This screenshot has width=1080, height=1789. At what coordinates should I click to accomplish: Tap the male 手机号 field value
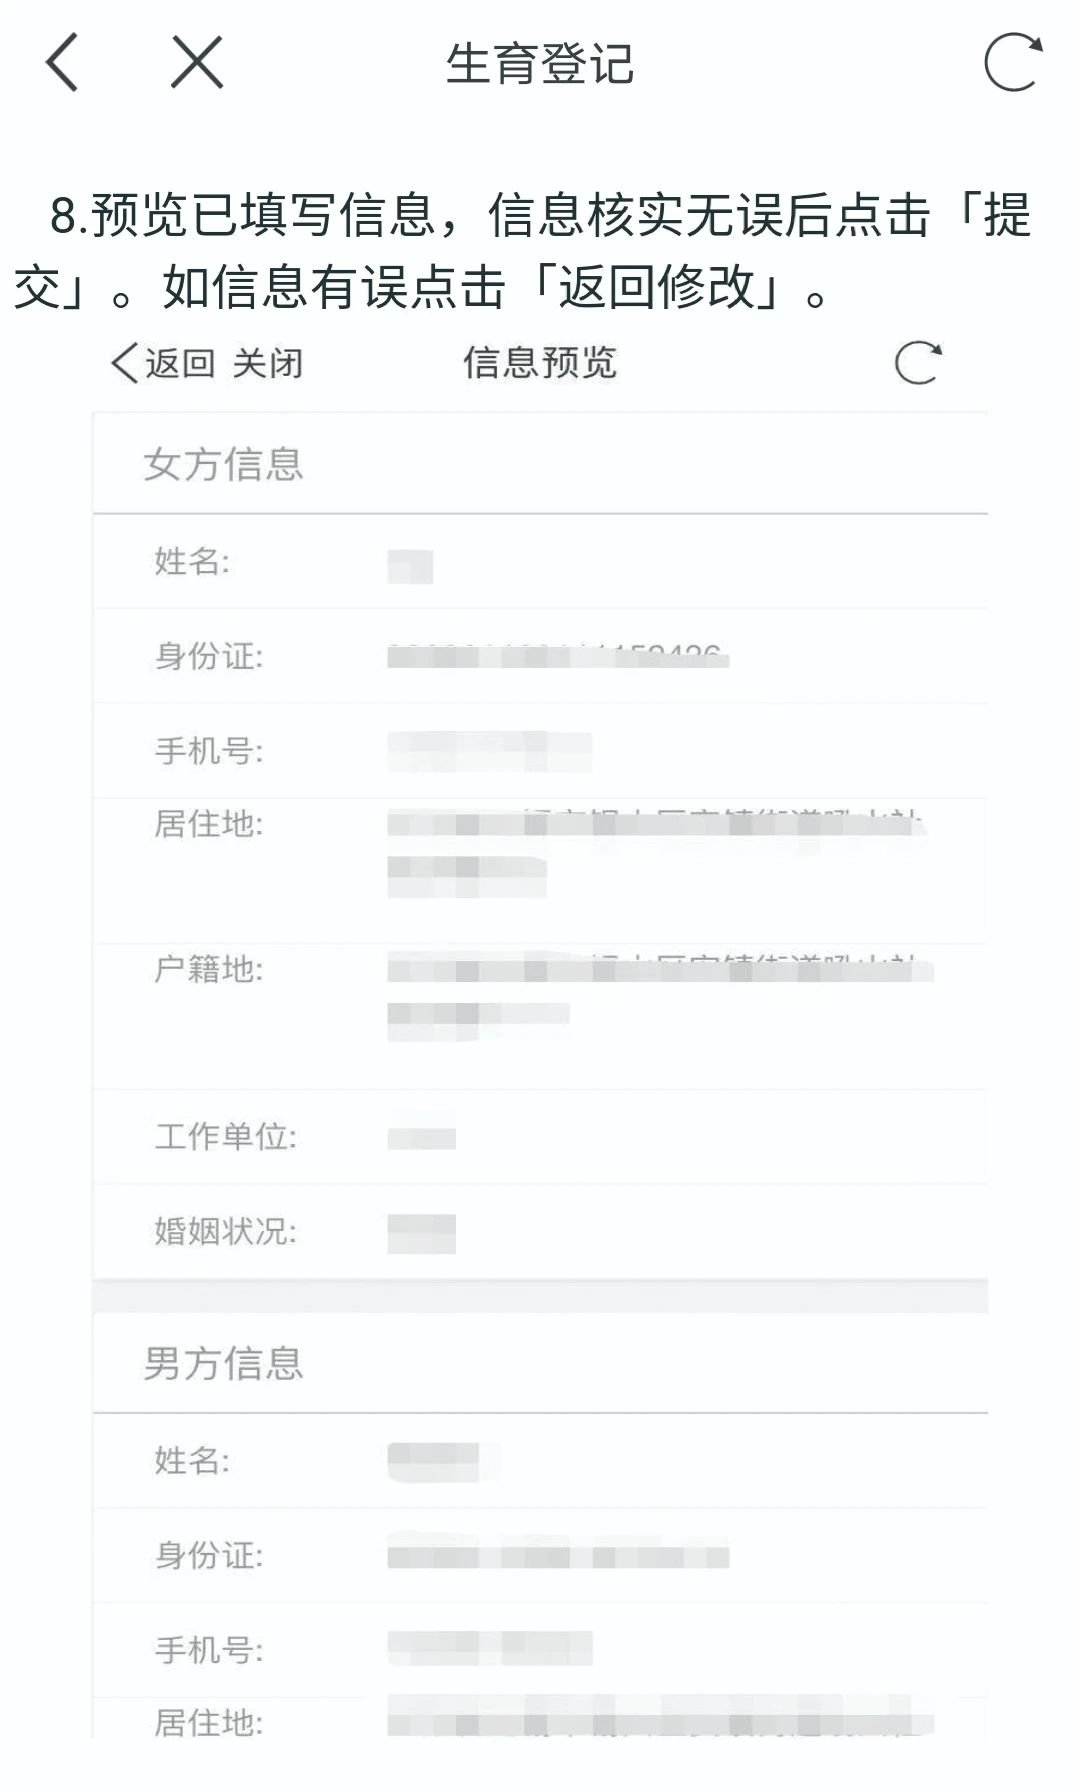(x=490, y=1648)
